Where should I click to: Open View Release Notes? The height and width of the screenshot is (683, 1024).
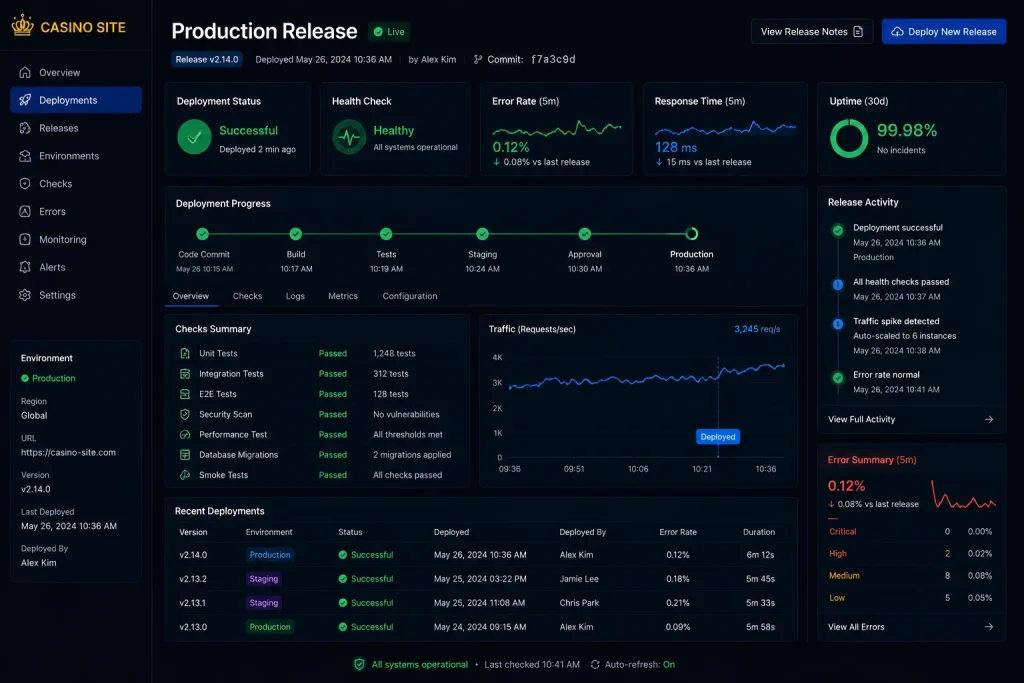pyautogui.click(x=812, y=31)
